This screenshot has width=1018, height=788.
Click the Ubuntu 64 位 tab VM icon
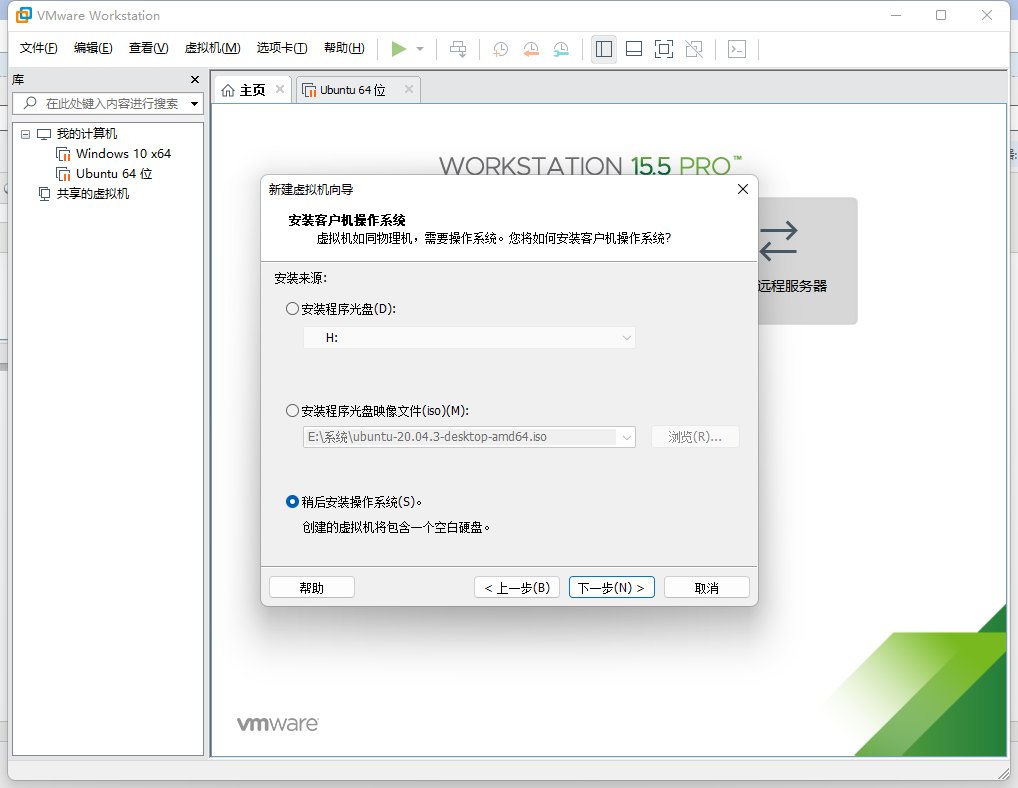[309, 90]
